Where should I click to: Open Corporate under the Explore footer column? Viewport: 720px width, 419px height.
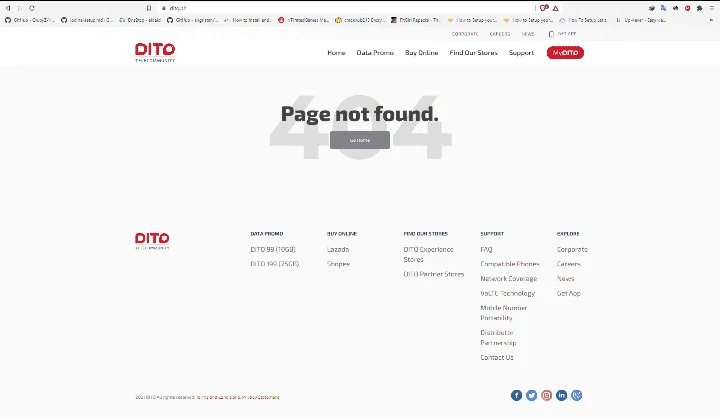[x=572, y=249]
